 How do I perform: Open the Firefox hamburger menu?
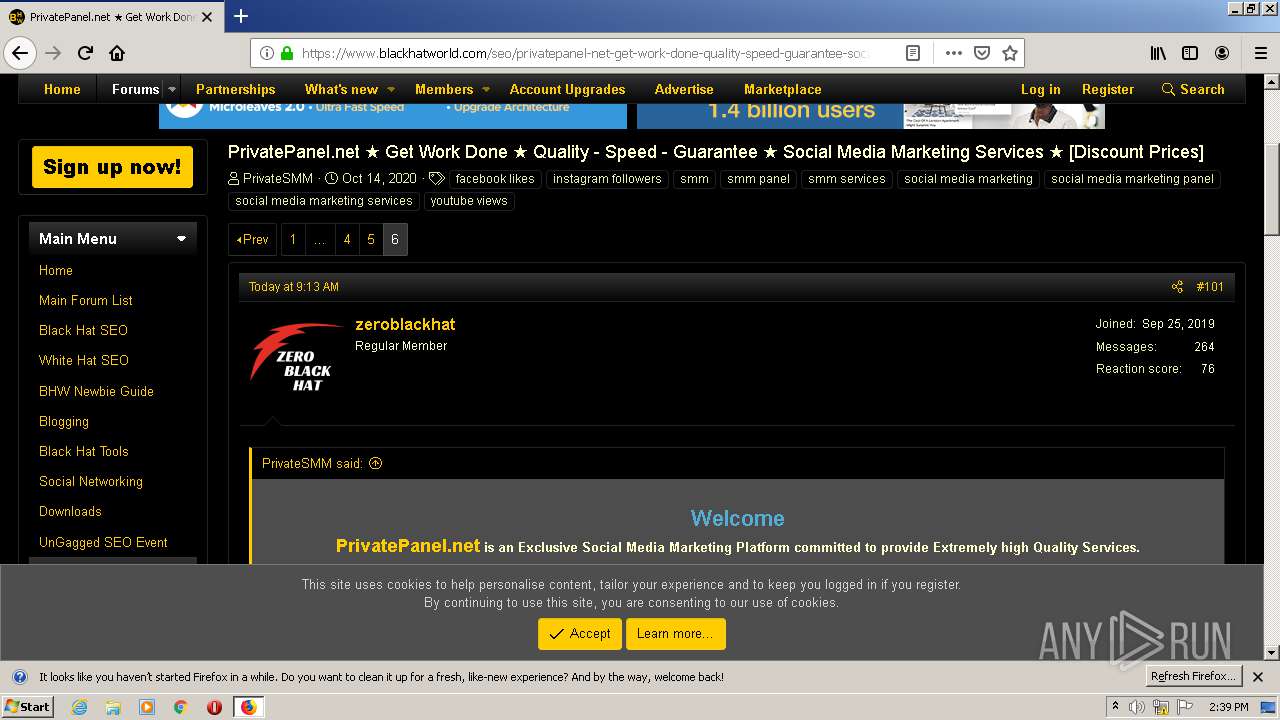point(1261,53)
